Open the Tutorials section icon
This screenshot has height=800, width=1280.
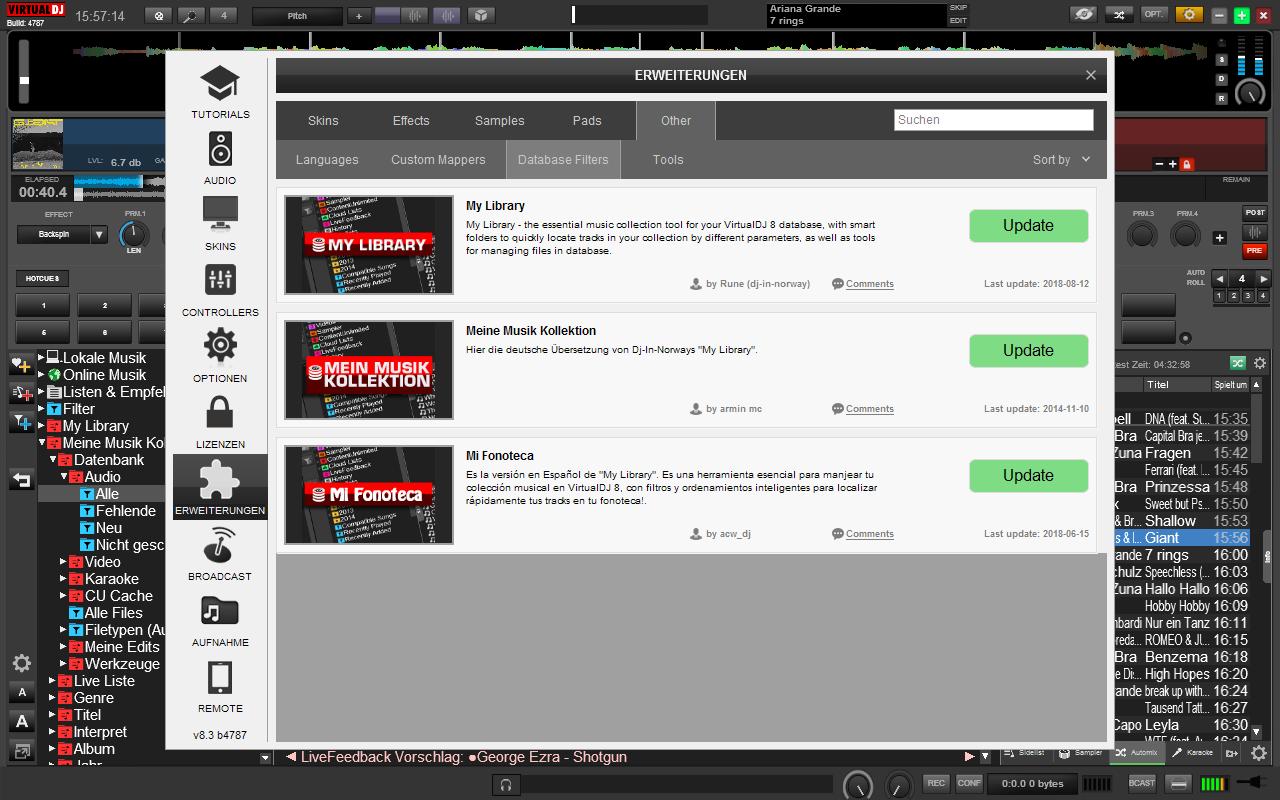coord(220,84)
